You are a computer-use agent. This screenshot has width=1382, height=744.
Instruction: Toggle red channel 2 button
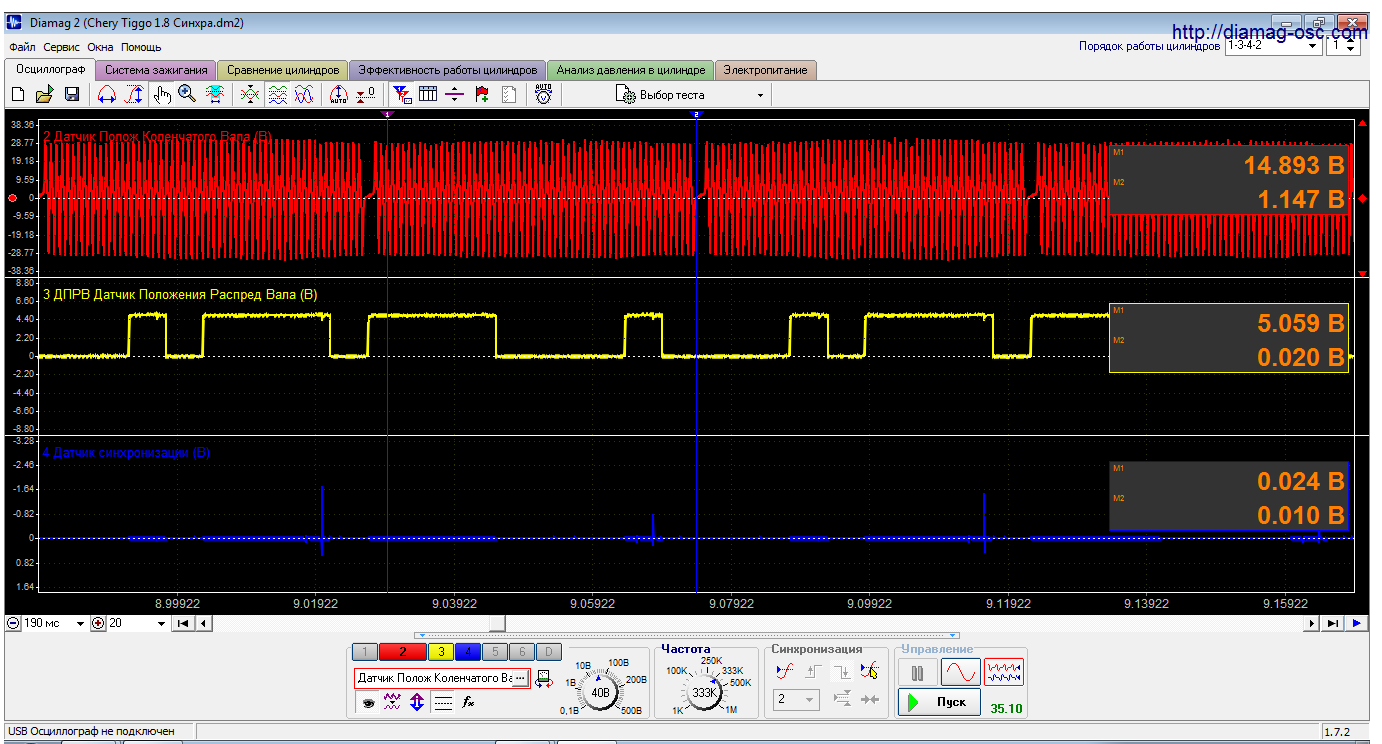tap(403, 652)
